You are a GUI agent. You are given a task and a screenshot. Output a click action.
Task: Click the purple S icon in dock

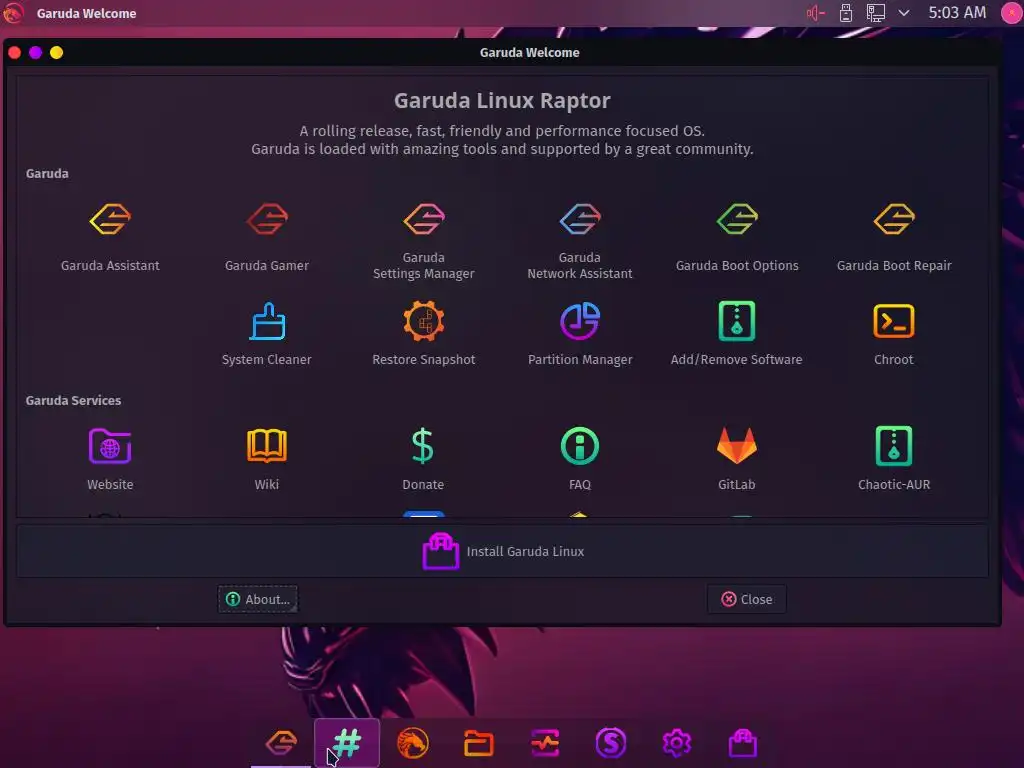(611, 743)
